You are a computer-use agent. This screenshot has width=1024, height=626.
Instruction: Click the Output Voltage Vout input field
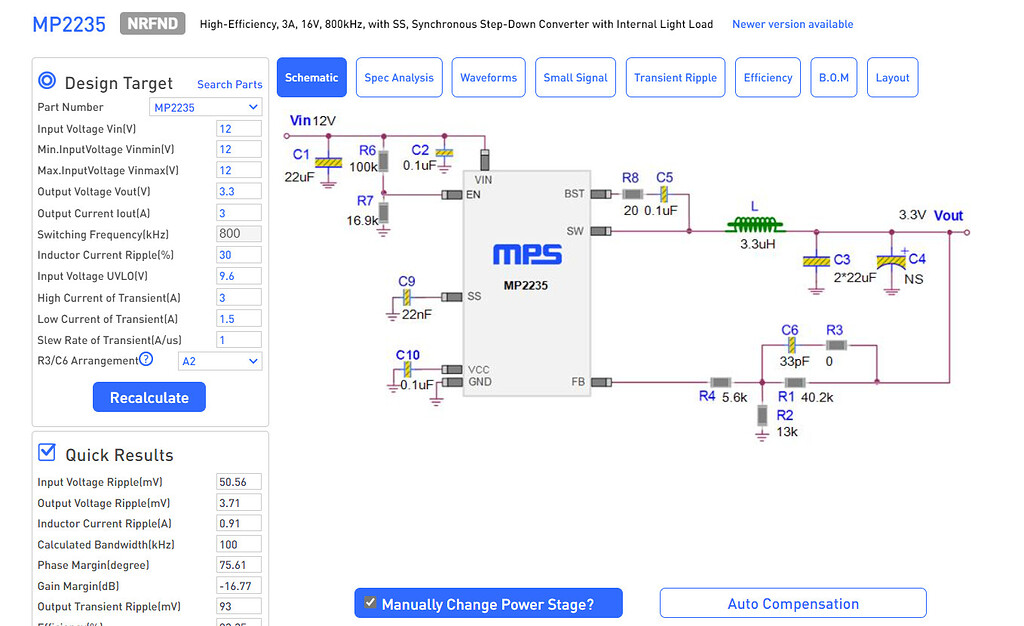[238, 191]
